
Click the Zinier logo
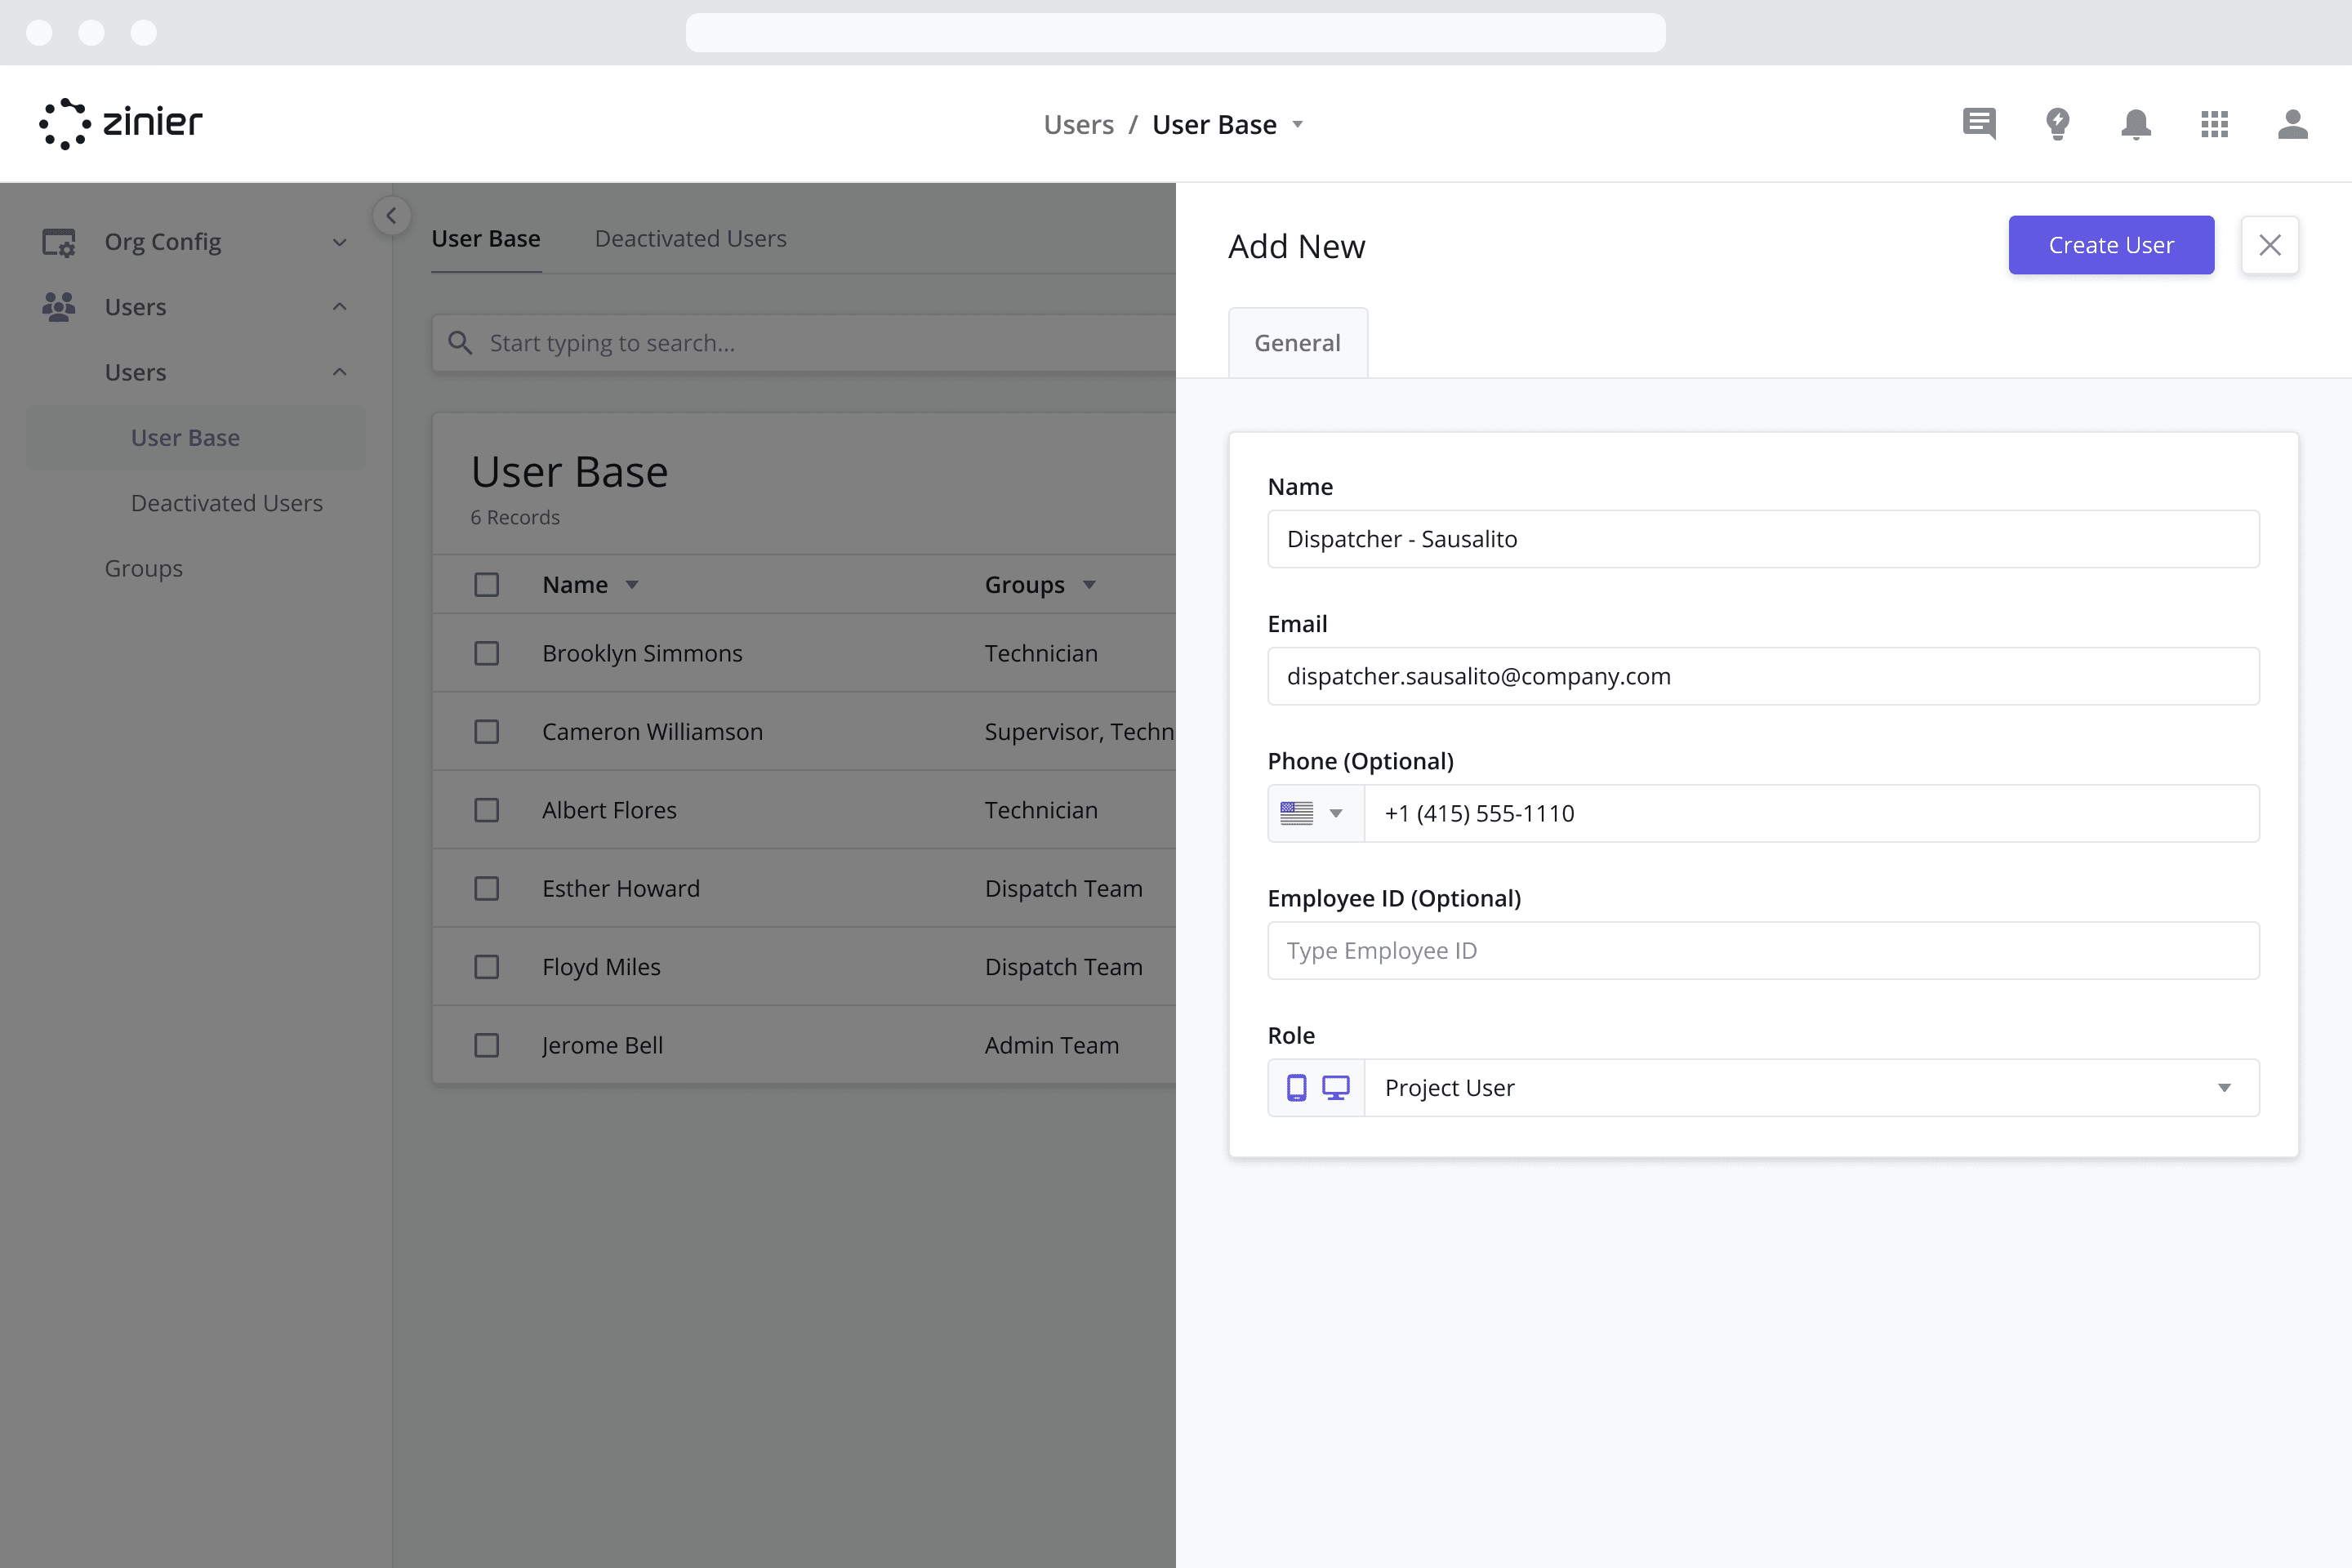pyautogui.click(x=121, y=124)
